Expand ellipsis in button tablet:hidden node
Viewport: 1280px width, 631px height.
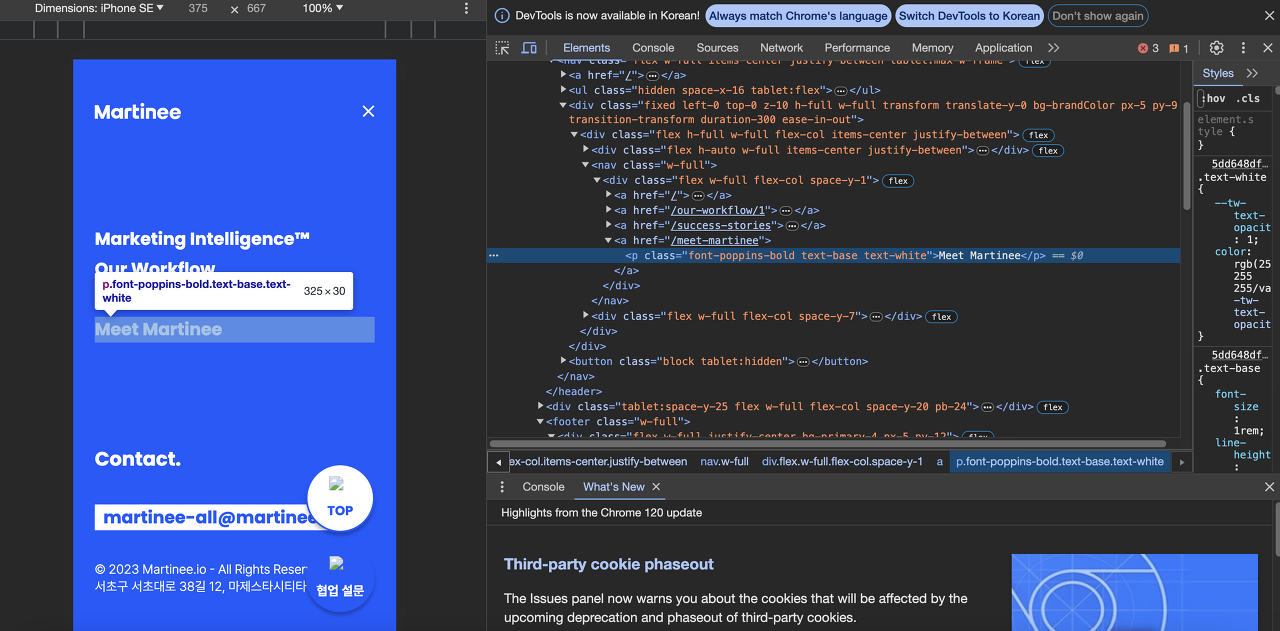click(x=803, y=362)
